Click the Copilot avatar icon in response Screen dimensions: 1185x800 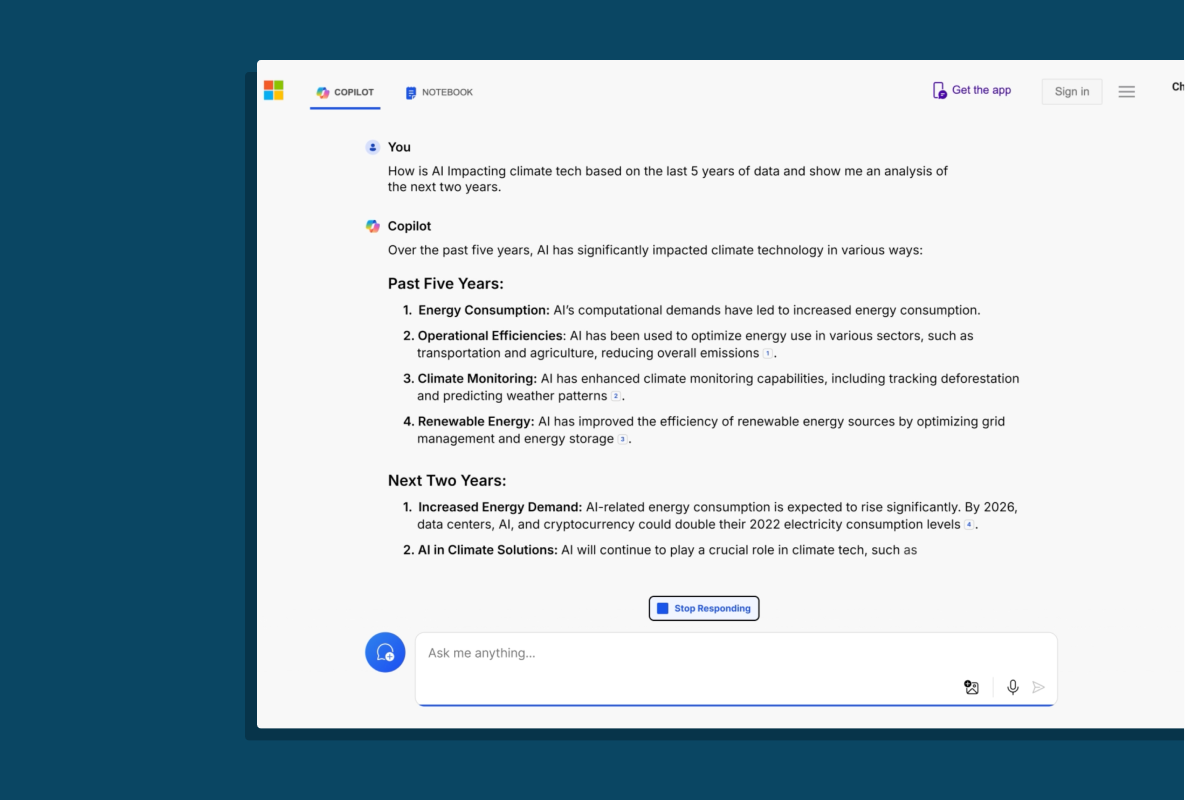click(373, 226)
